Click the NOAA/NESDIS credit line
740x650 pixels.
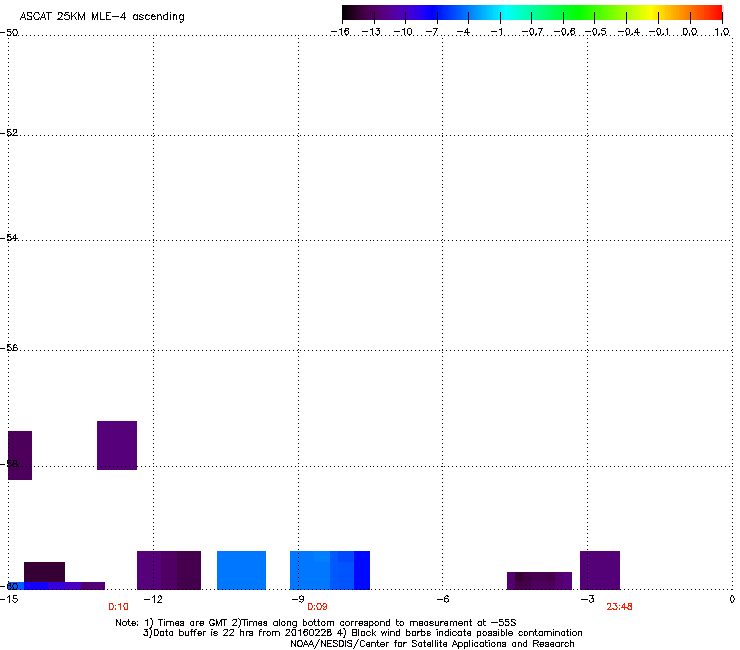click(432, 644)
